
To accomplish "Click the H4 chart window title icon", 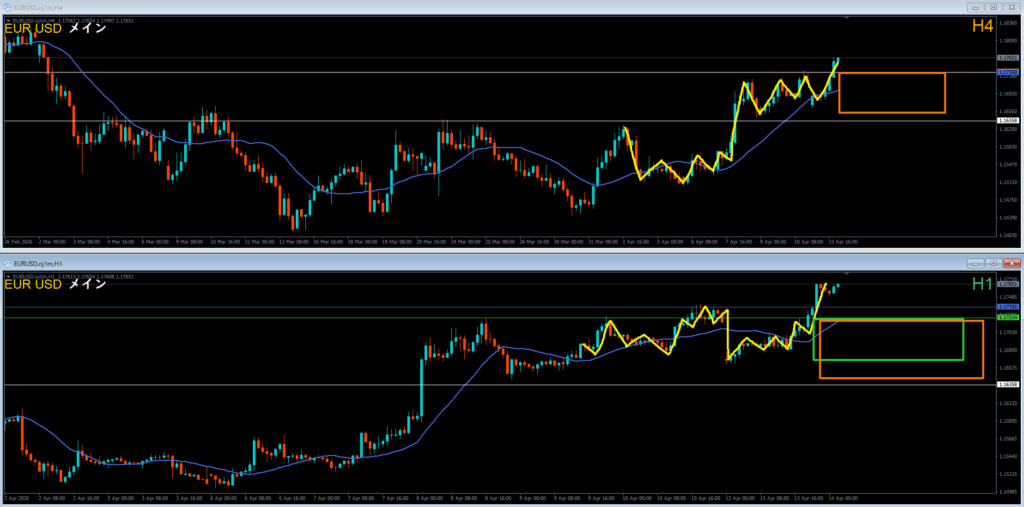I will click(7, 7).
